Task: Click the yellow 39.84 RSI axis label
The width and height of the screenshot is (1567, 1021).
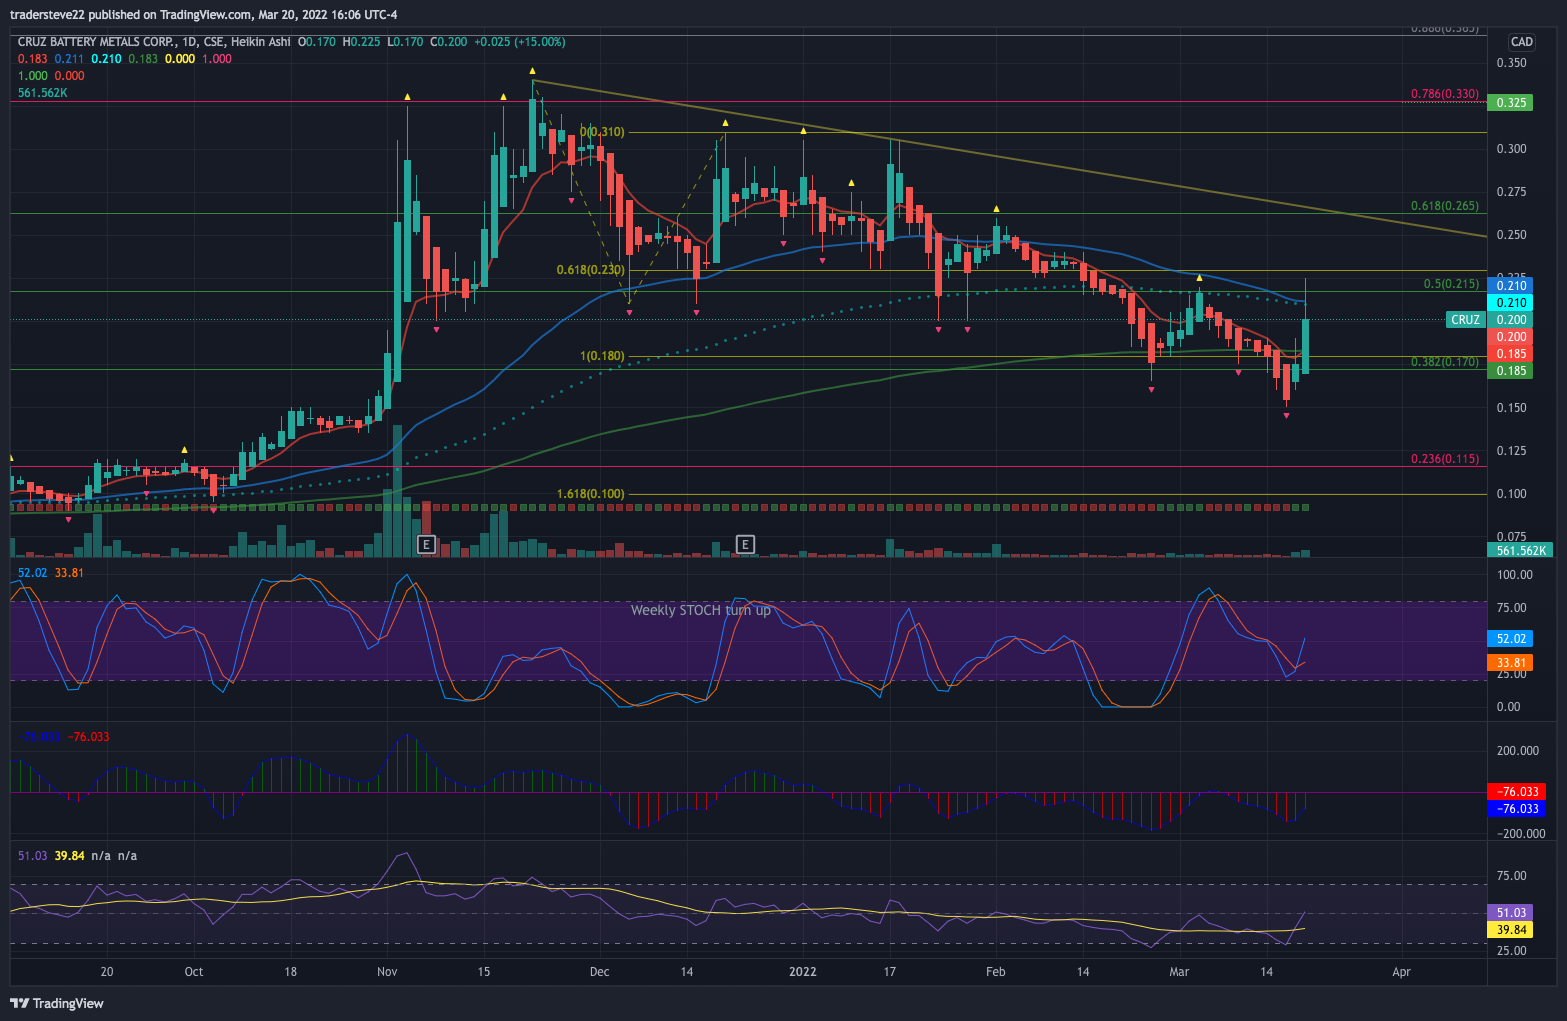Action: coord(1511,930)
